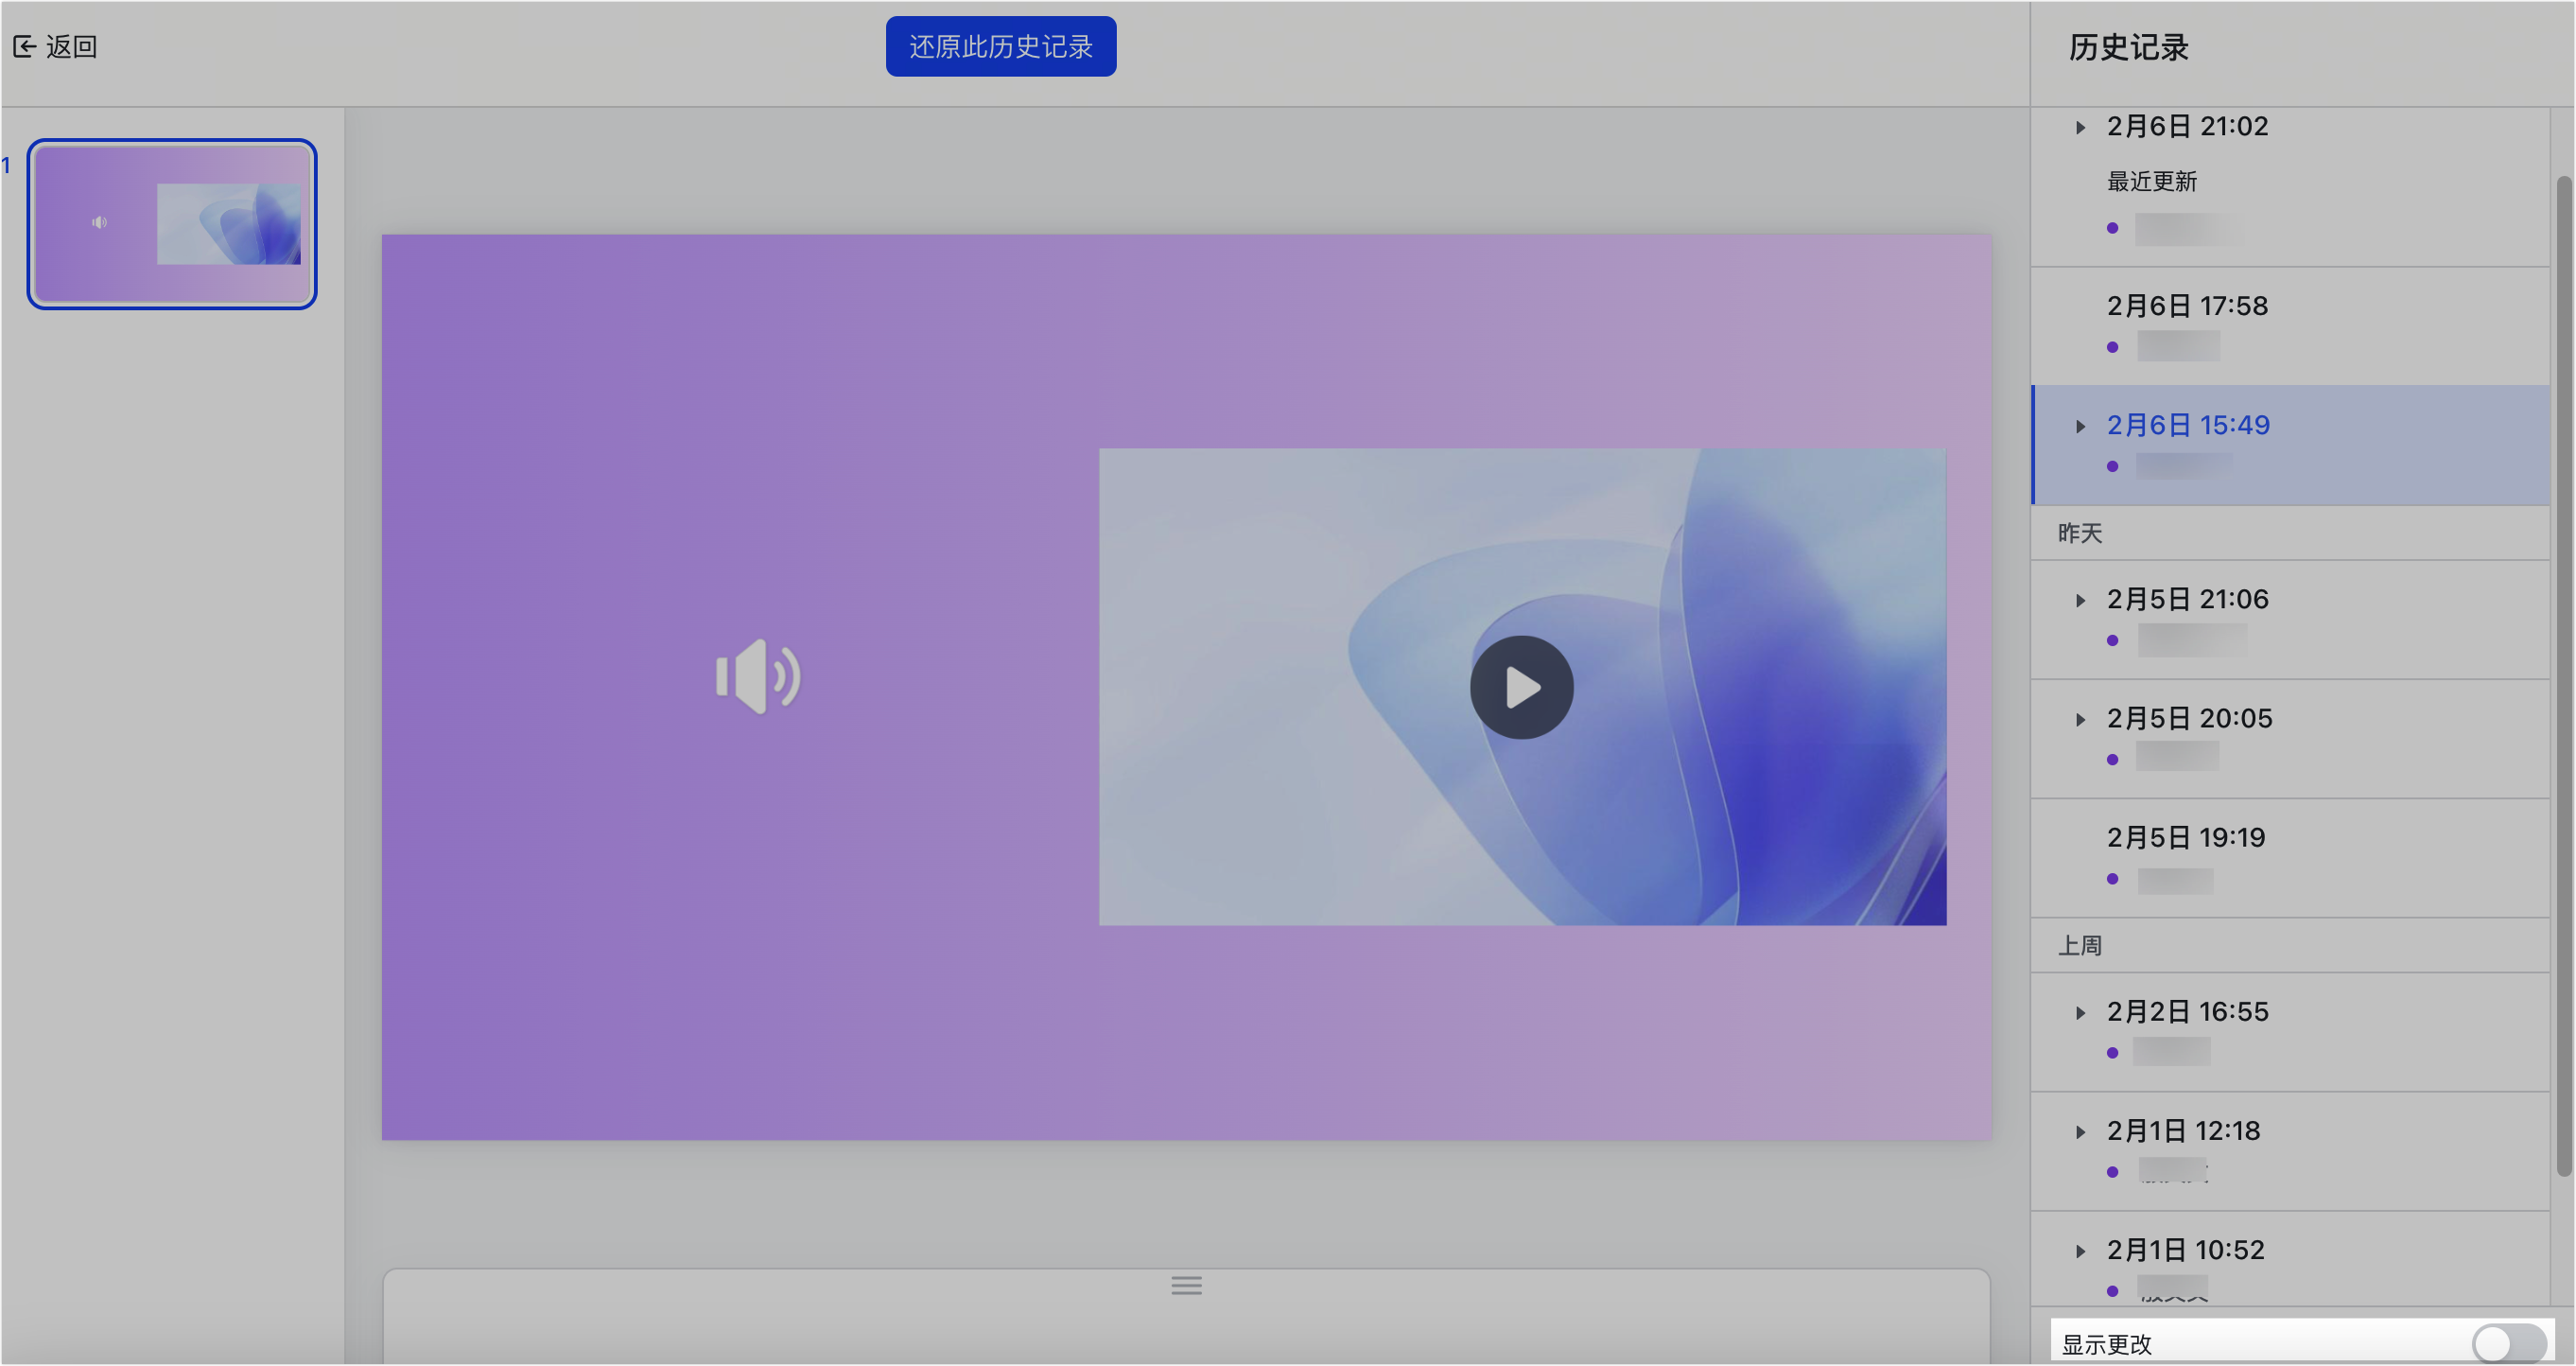Click the notes panel drag handle icon

pos(1186,1285)
